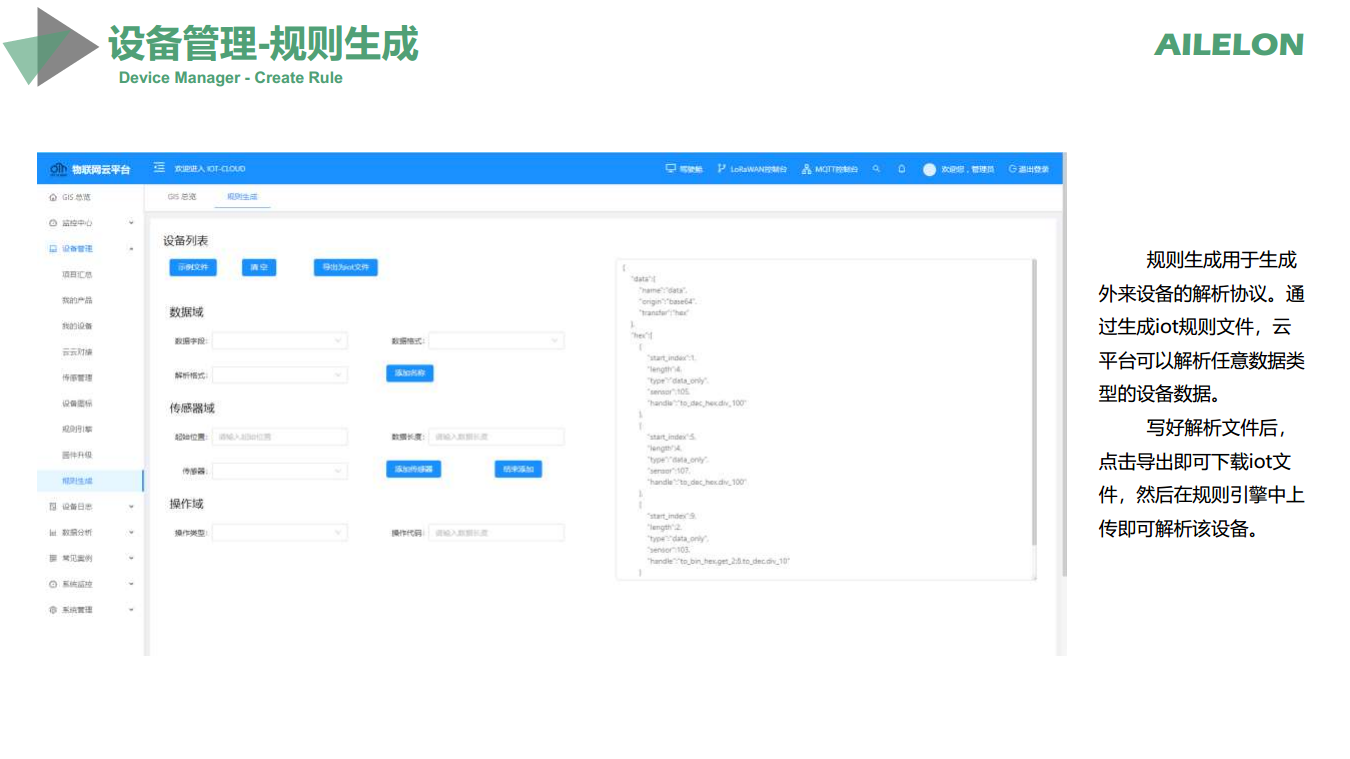Image resolution: width=1350 pixels, height=759 pixels.
Task: Click the monitor icon beside 设备管理
Action: (53, 249)
